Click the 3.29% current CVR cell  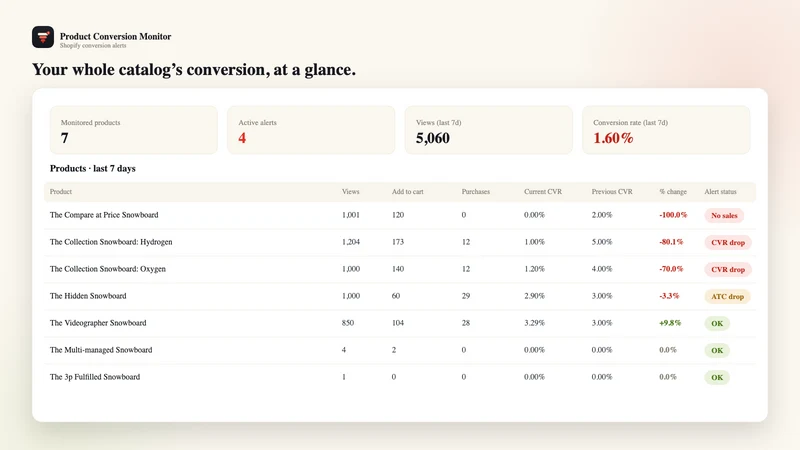pos(534,323)
